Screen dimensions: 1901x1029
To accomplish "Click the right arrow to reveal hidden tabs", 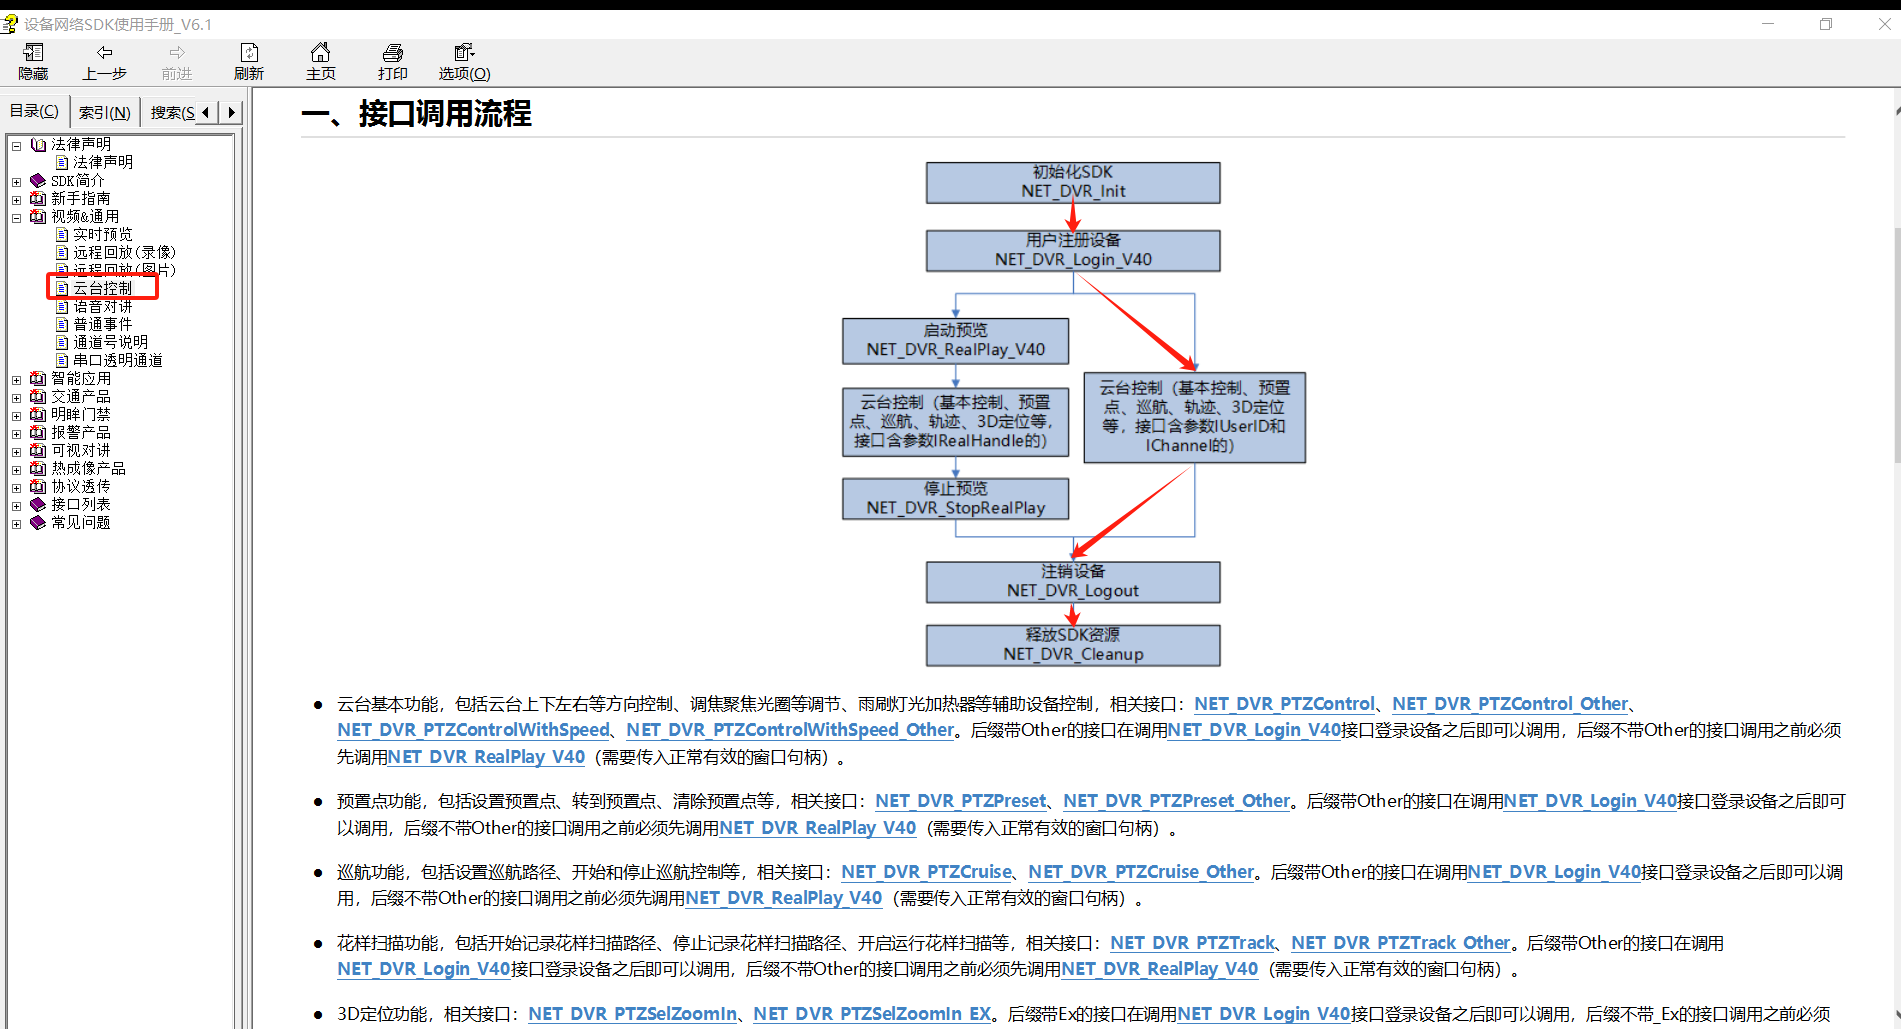I will click(231, 111).
